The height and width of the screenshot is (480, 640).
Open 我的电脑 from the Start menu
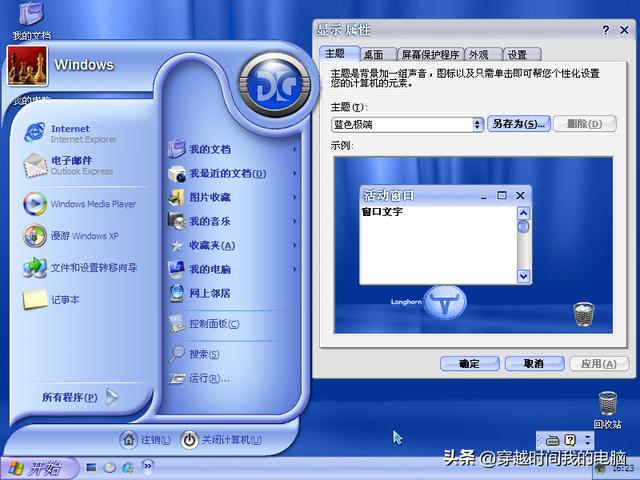[x=200, y=269]
